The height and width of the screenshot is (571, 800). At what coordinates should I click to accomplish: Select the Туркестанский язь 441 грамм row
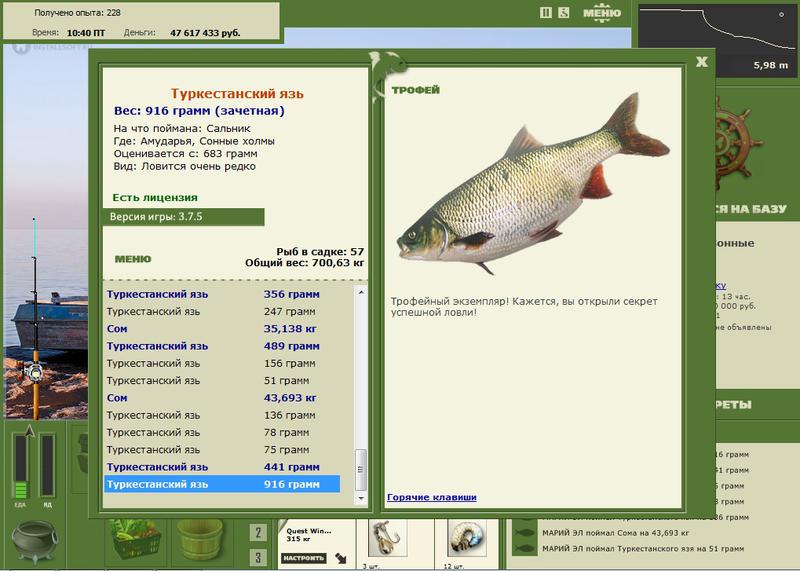pyautogui.click(x=222, y=467)
